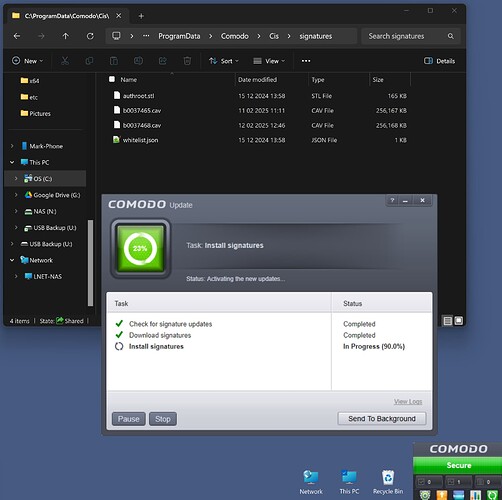
Task: Click the Copy icon in Explorer toolbar
Action: tap(89, 61)
